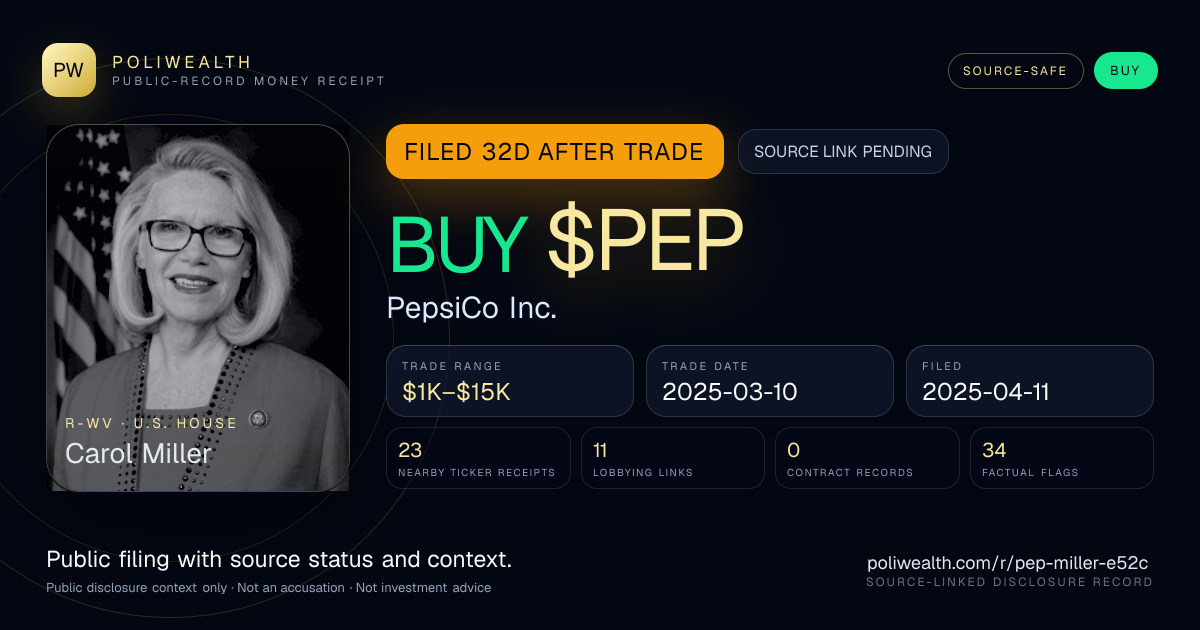Click the poliwealth.com/r/pep-miller-e52c link
This screenshot has width=1200, height=630.
pos(1010,563)
